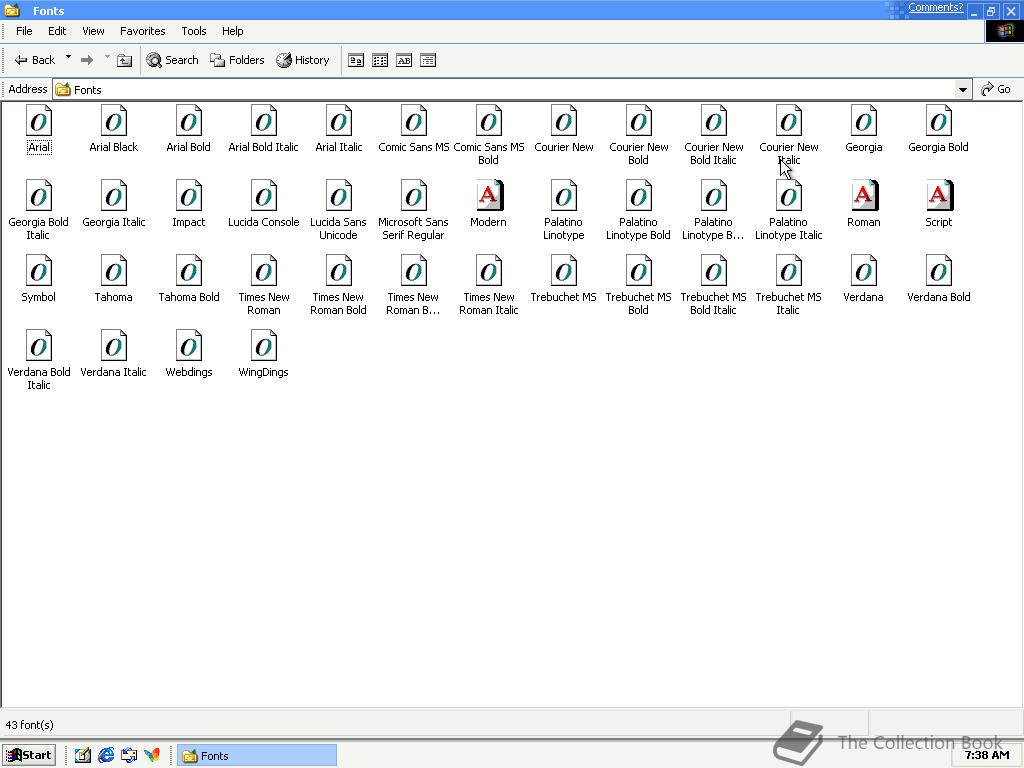
Task: Open the Forward history dropdown arrow
Action: click(x=107, y=57)
